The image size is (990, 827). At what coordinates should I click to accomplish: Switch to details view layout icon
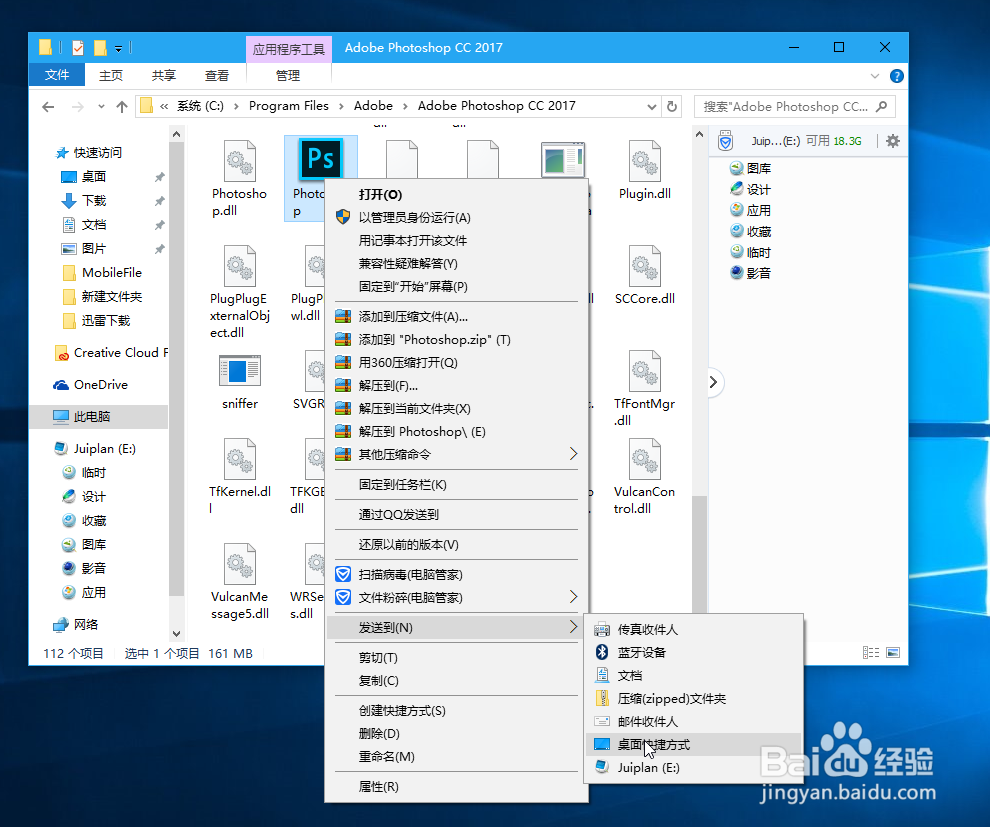coord(871,653)
